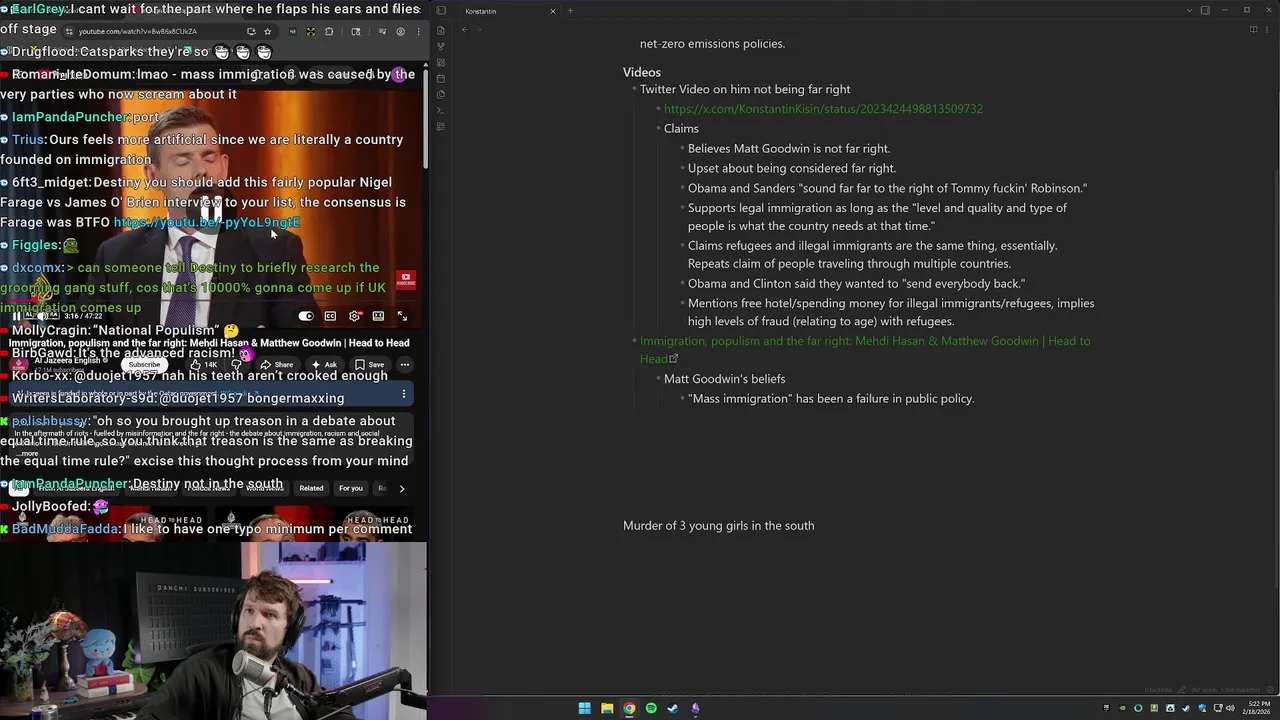1280x720 pixels.
Task: Pause the YouTube video
Action: tap(16, 316)
